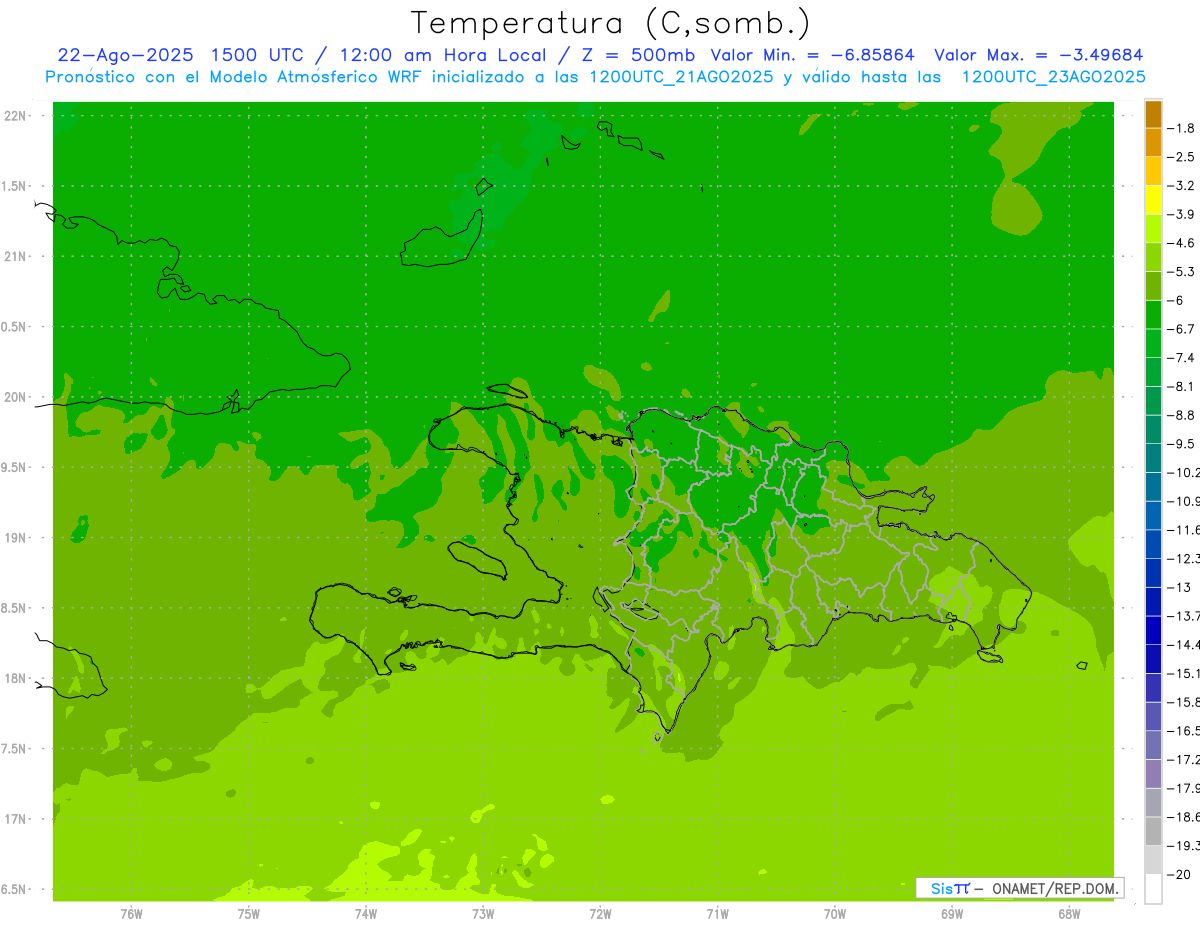Click the "-20" colorbar value
Image resolution: width=1200 pixels, height=927 pixels.
[x=1178, y=874]
